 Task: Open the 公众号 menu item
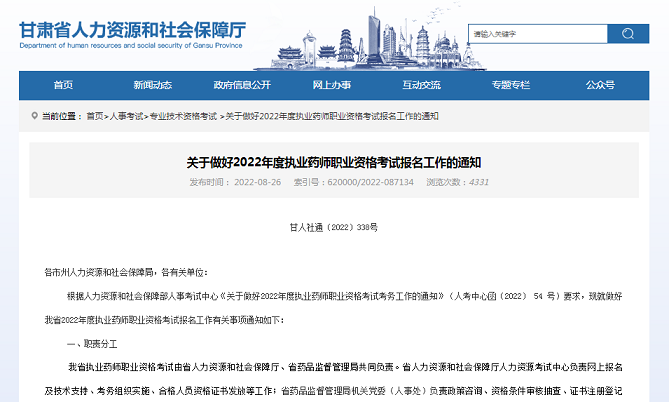pos(600,85)
